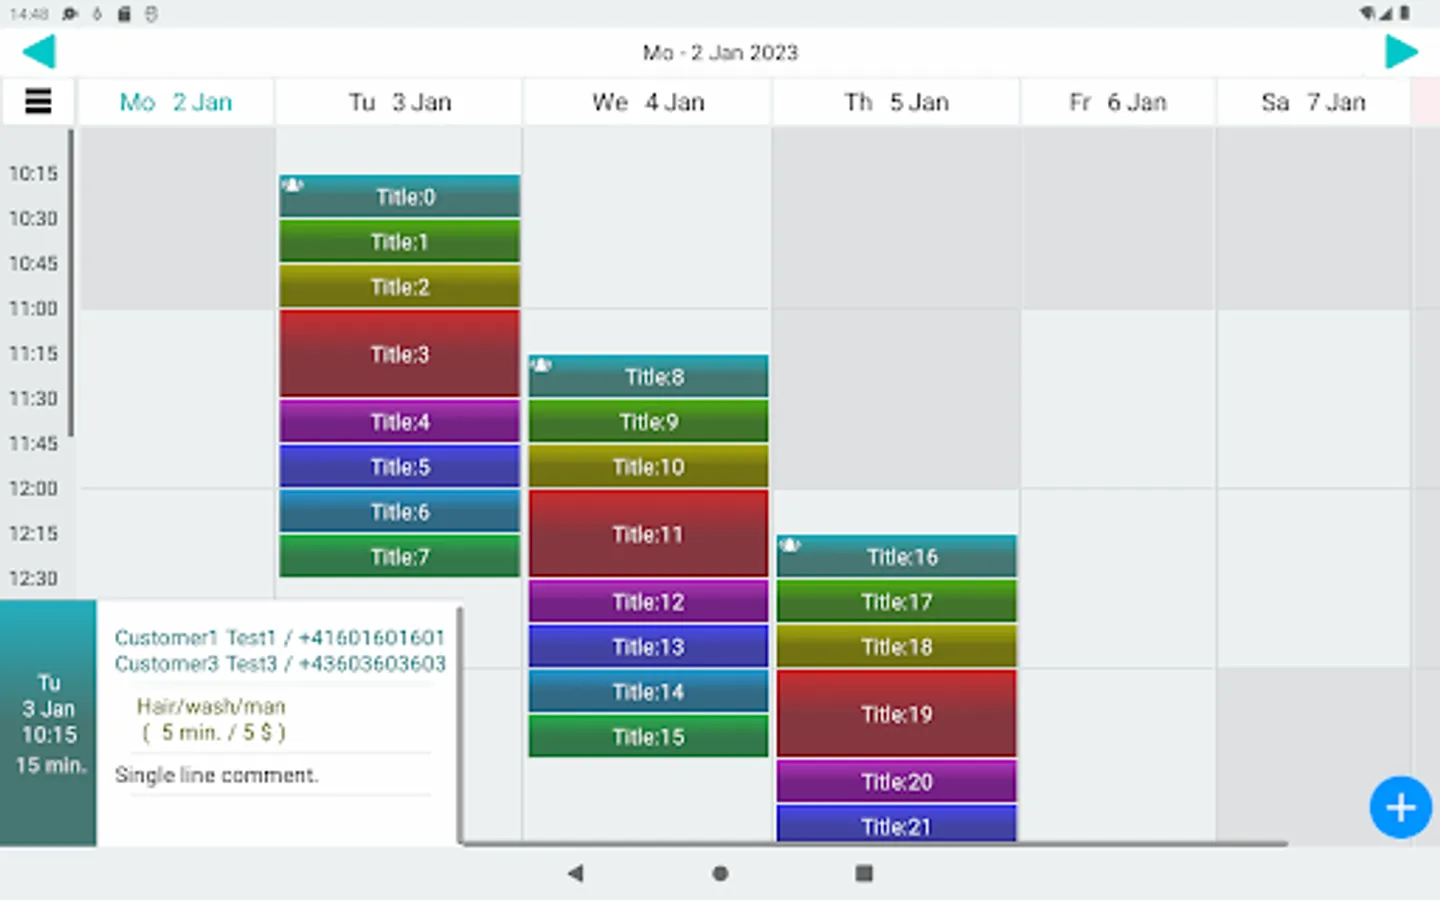Tap the reminder bell on Title:16

pos(789,545)
